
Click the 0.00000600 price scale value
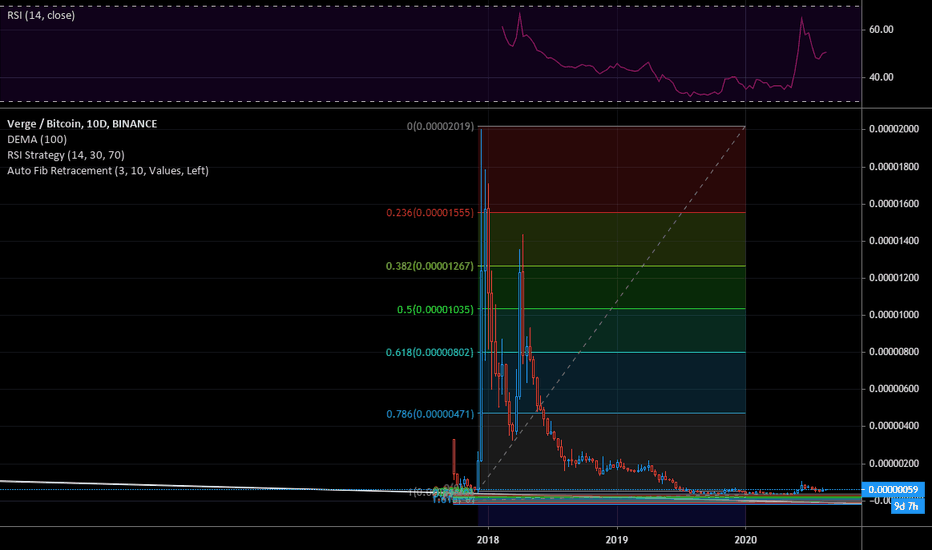893,388
